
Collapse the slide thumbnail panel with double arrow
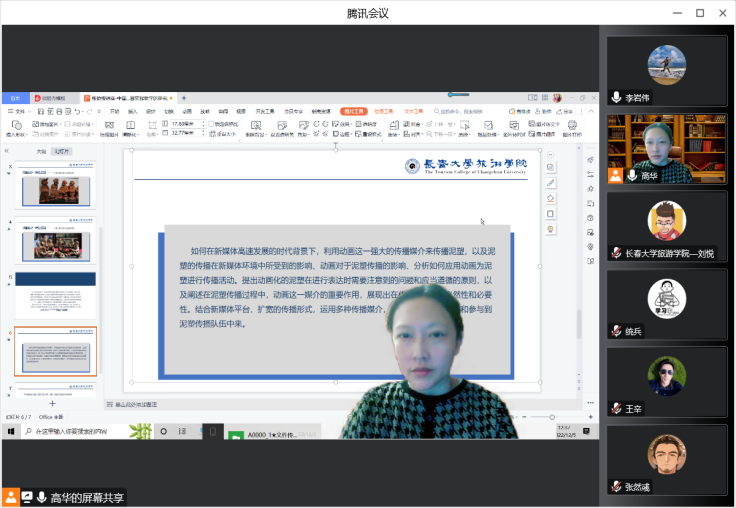click(7, 151)
